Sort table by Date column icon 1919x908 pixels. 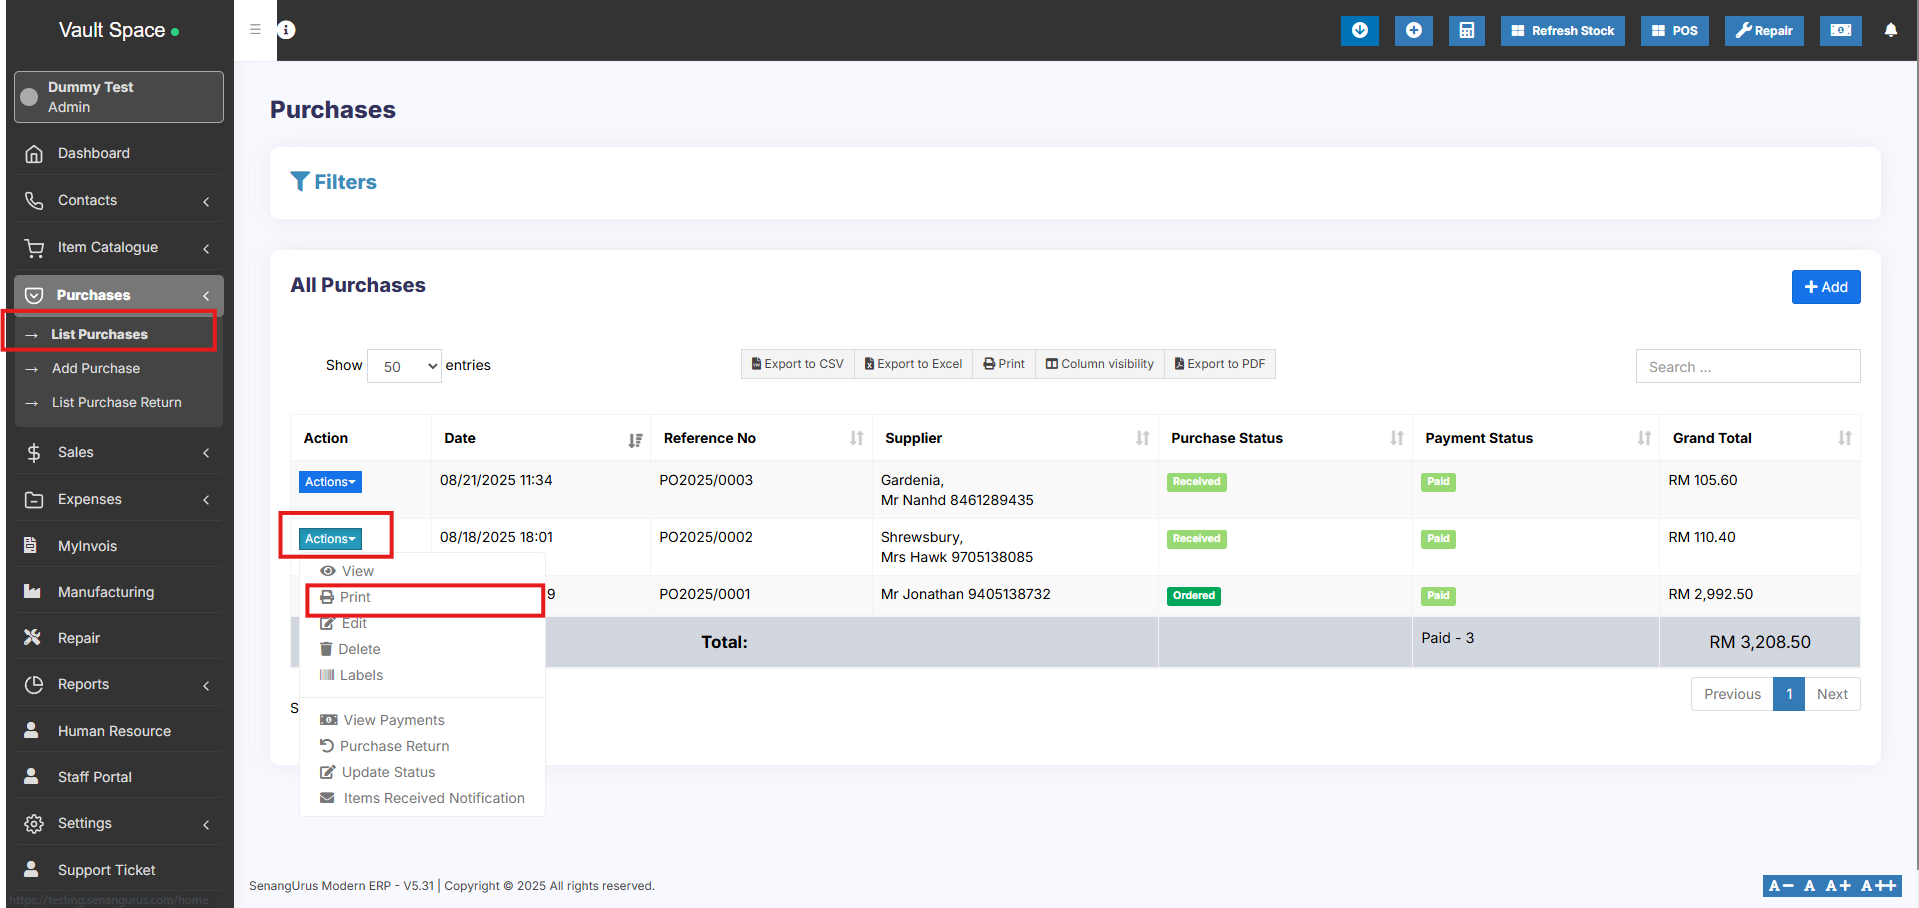[635, 439]
